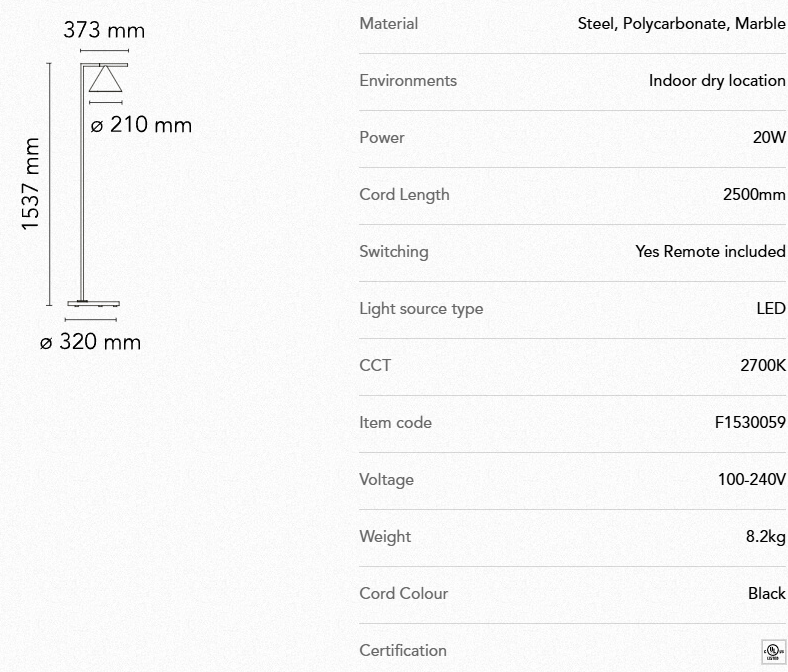Viewport: 788px width, 672px height.
Task: Select the Steel, Polycarbonate, Marble value
Action: tap(681, 23)
